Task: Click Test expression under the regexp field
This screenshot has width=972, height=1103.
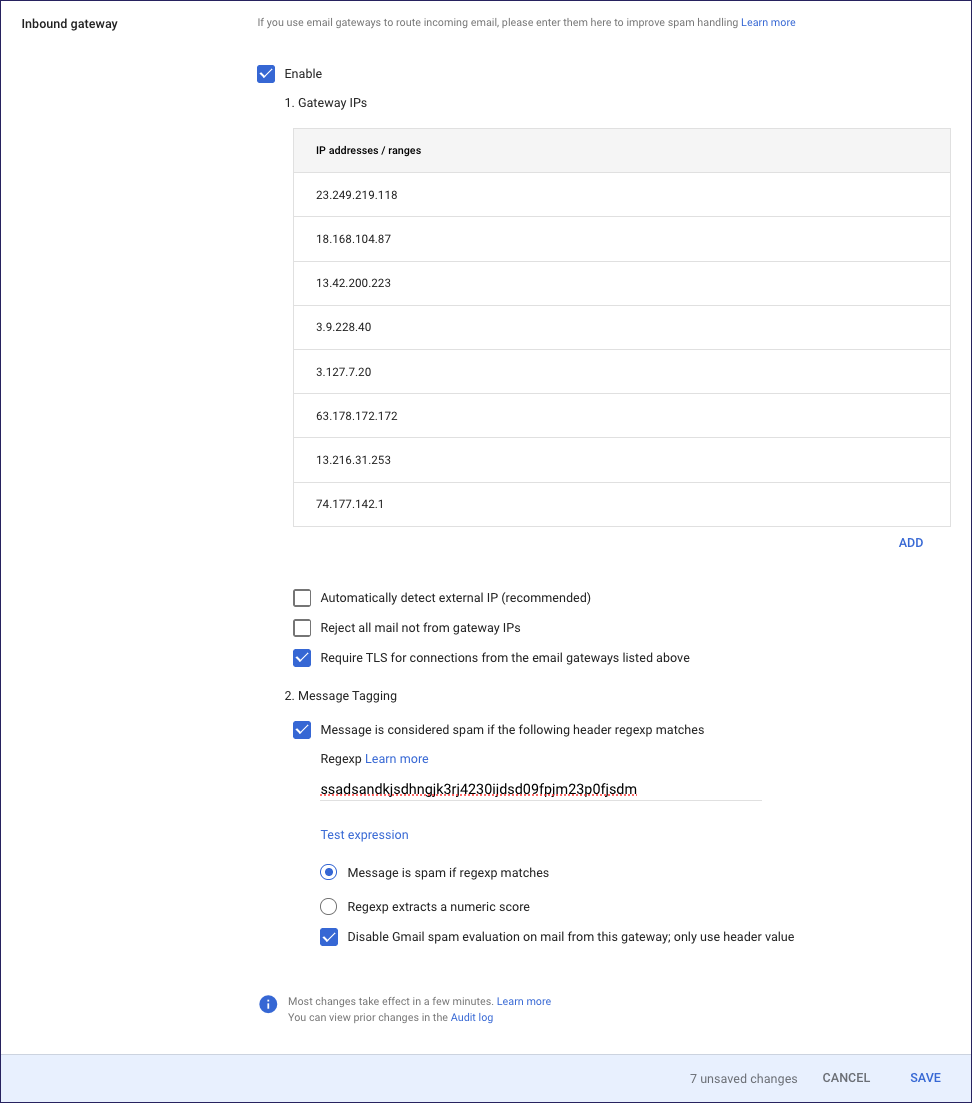Action: coord(363,834)
